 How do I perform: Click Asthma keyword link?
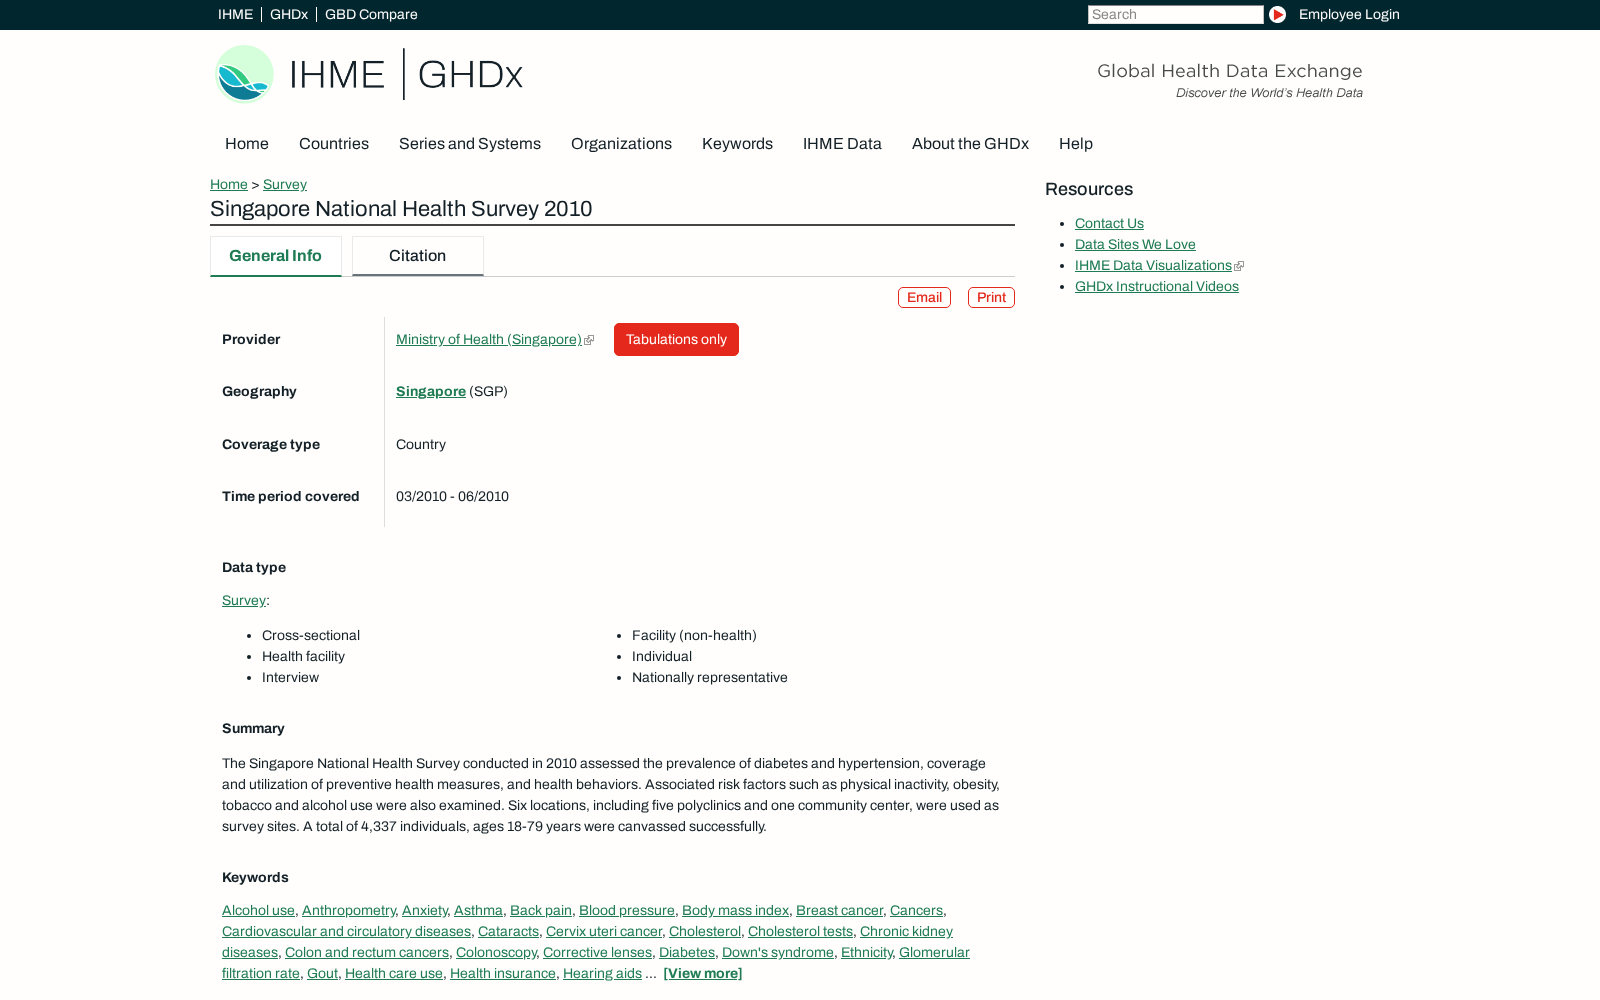point(478,910)
